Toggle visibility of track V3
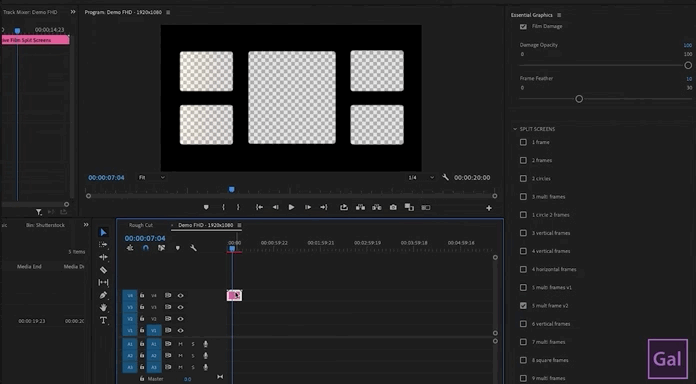 pyautogui.click(x=181, y=307)
